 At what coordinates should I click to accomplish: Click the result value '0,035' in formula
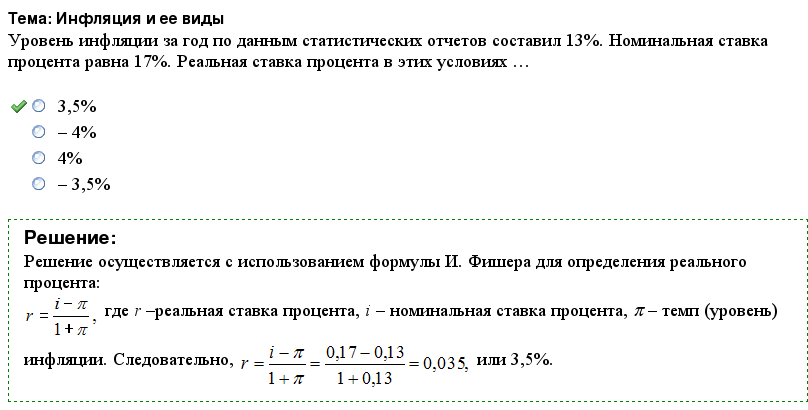click(x=445, y=364)
